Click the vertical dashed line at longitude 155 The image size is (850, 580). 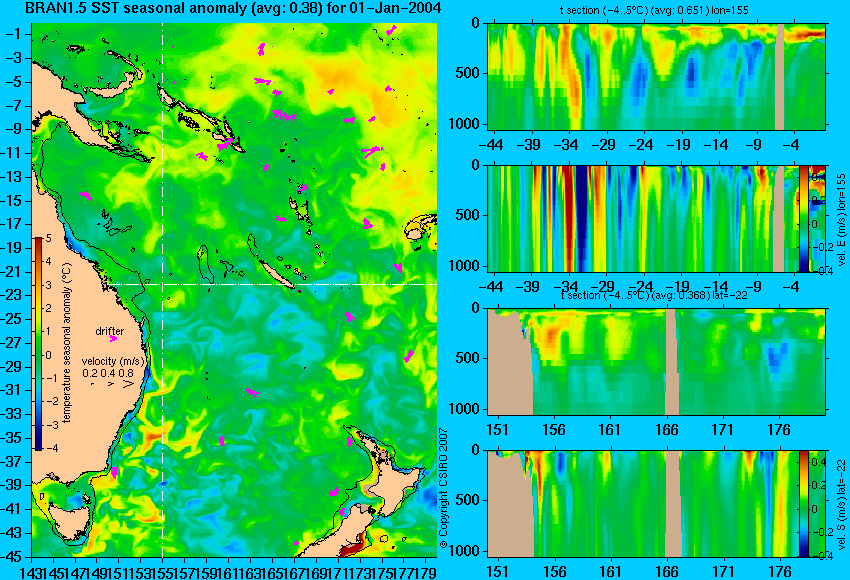tap(163, 290)
